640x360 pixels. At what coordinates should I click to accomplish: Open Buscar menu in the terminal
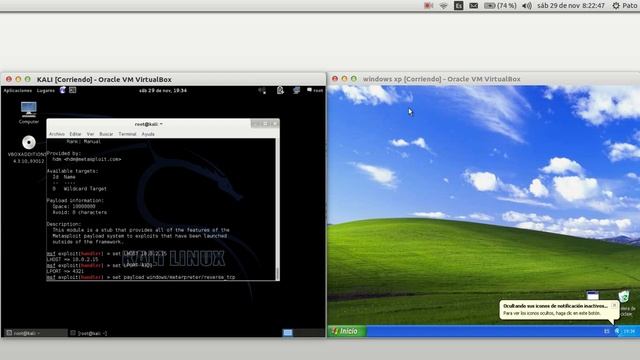(106, 134)
